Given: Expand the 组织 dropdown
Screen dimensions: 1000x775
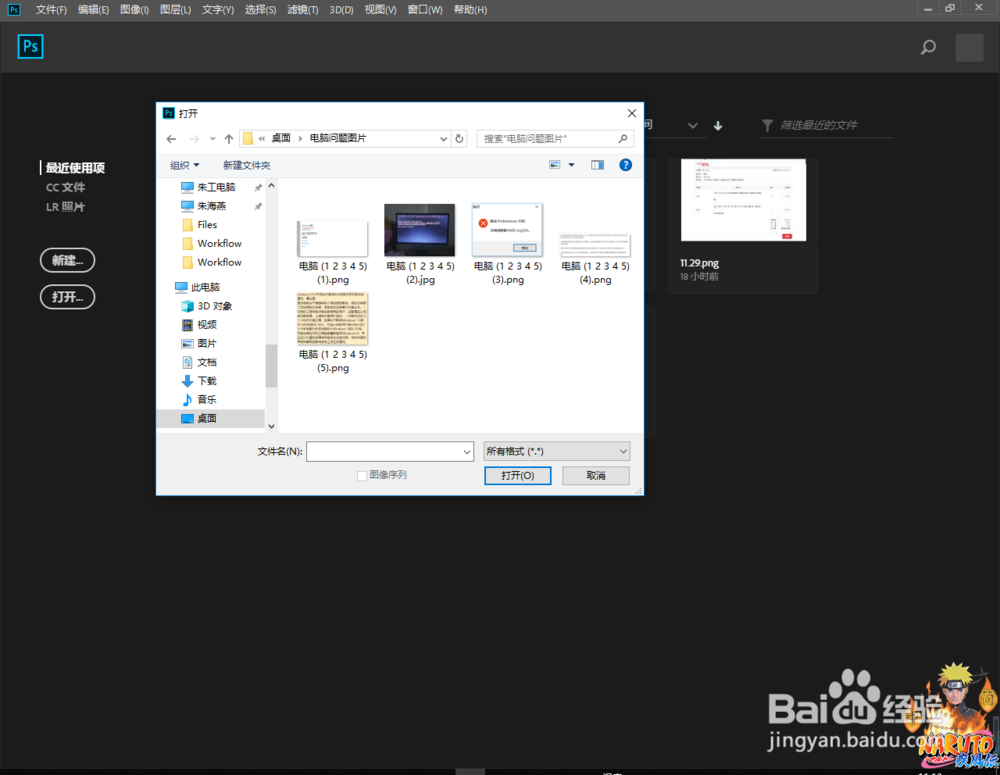Looking at the screenshot, I should pyautogui.click(x=184, y=165).
